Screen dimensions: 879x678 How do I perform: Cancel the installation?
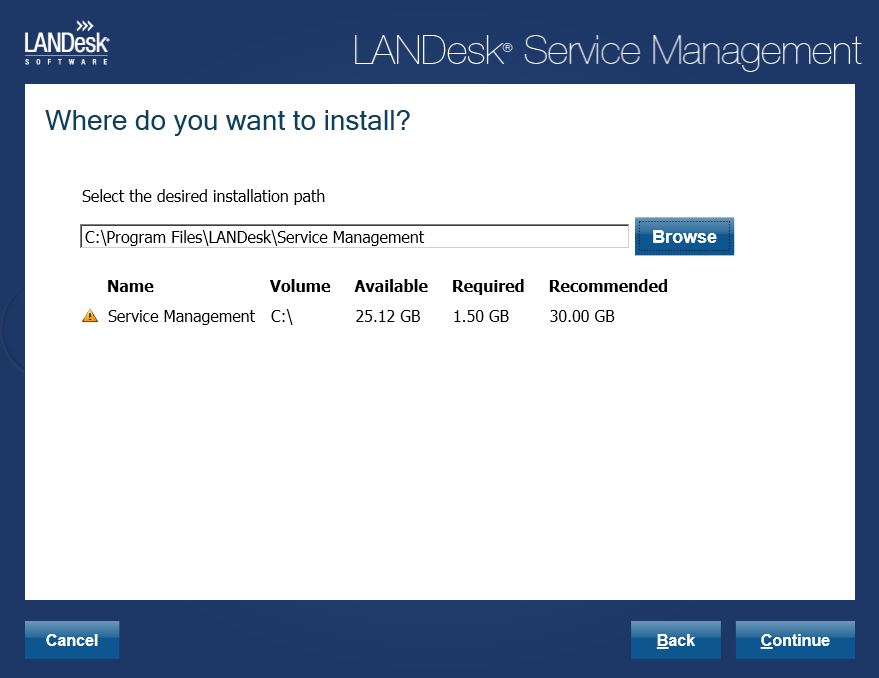coord(72,640)
